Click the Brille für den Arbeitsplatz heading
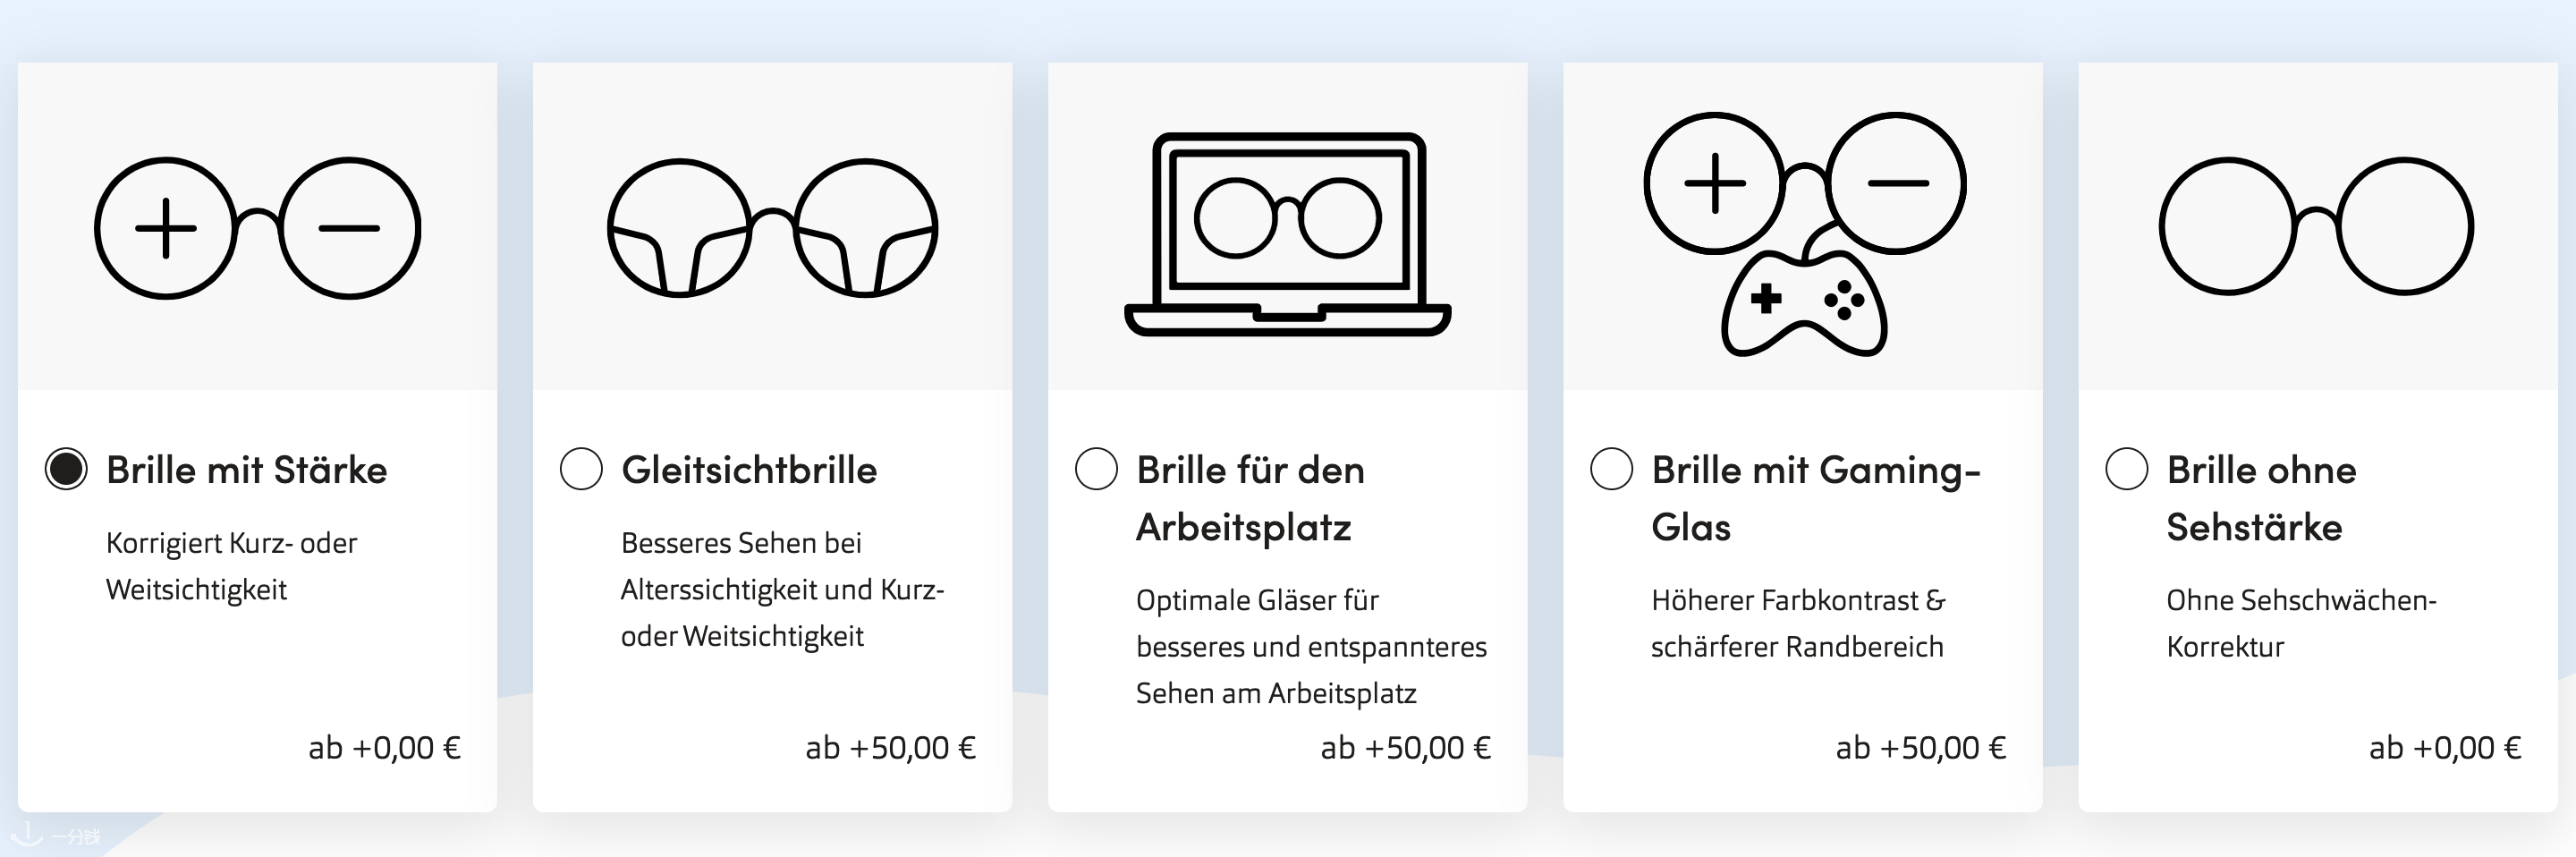Viewport: 2576px width, 857px height. 1250,498
